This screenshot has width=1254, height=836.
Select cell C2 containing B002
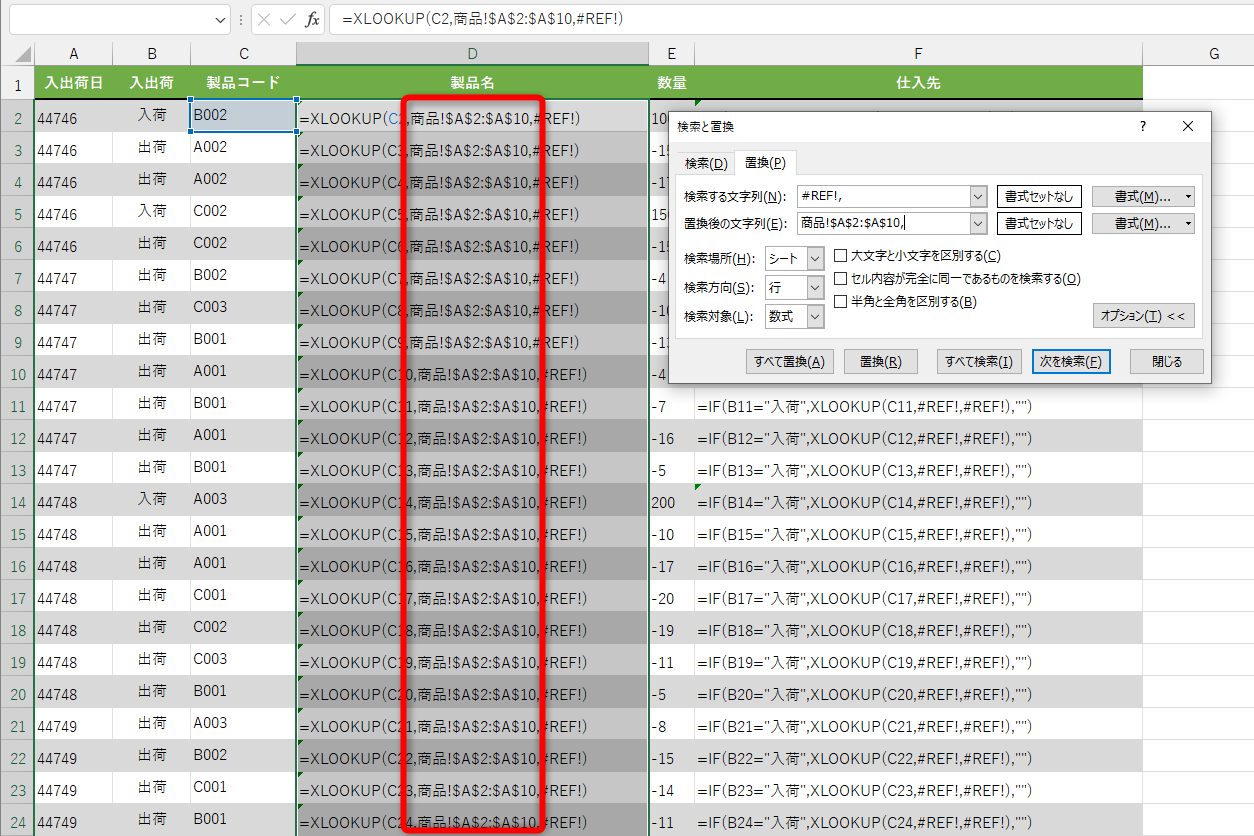pyautogui.click(x=244, y=115)
